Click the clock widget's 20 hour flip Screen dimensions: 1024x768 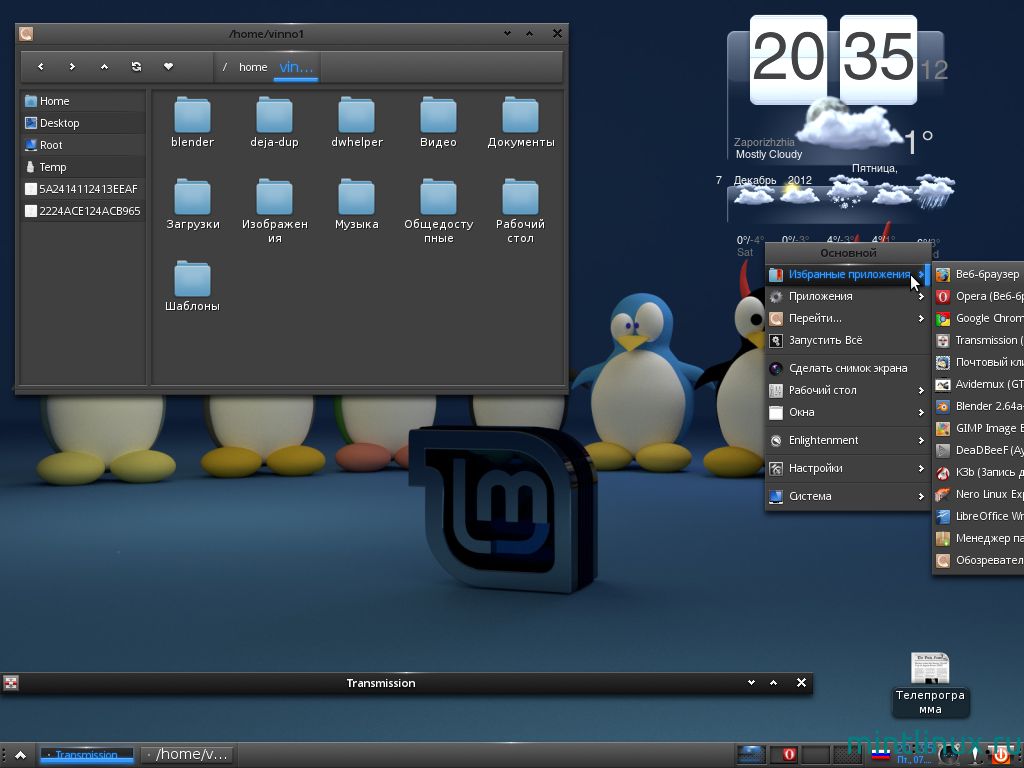pos(788,59)
